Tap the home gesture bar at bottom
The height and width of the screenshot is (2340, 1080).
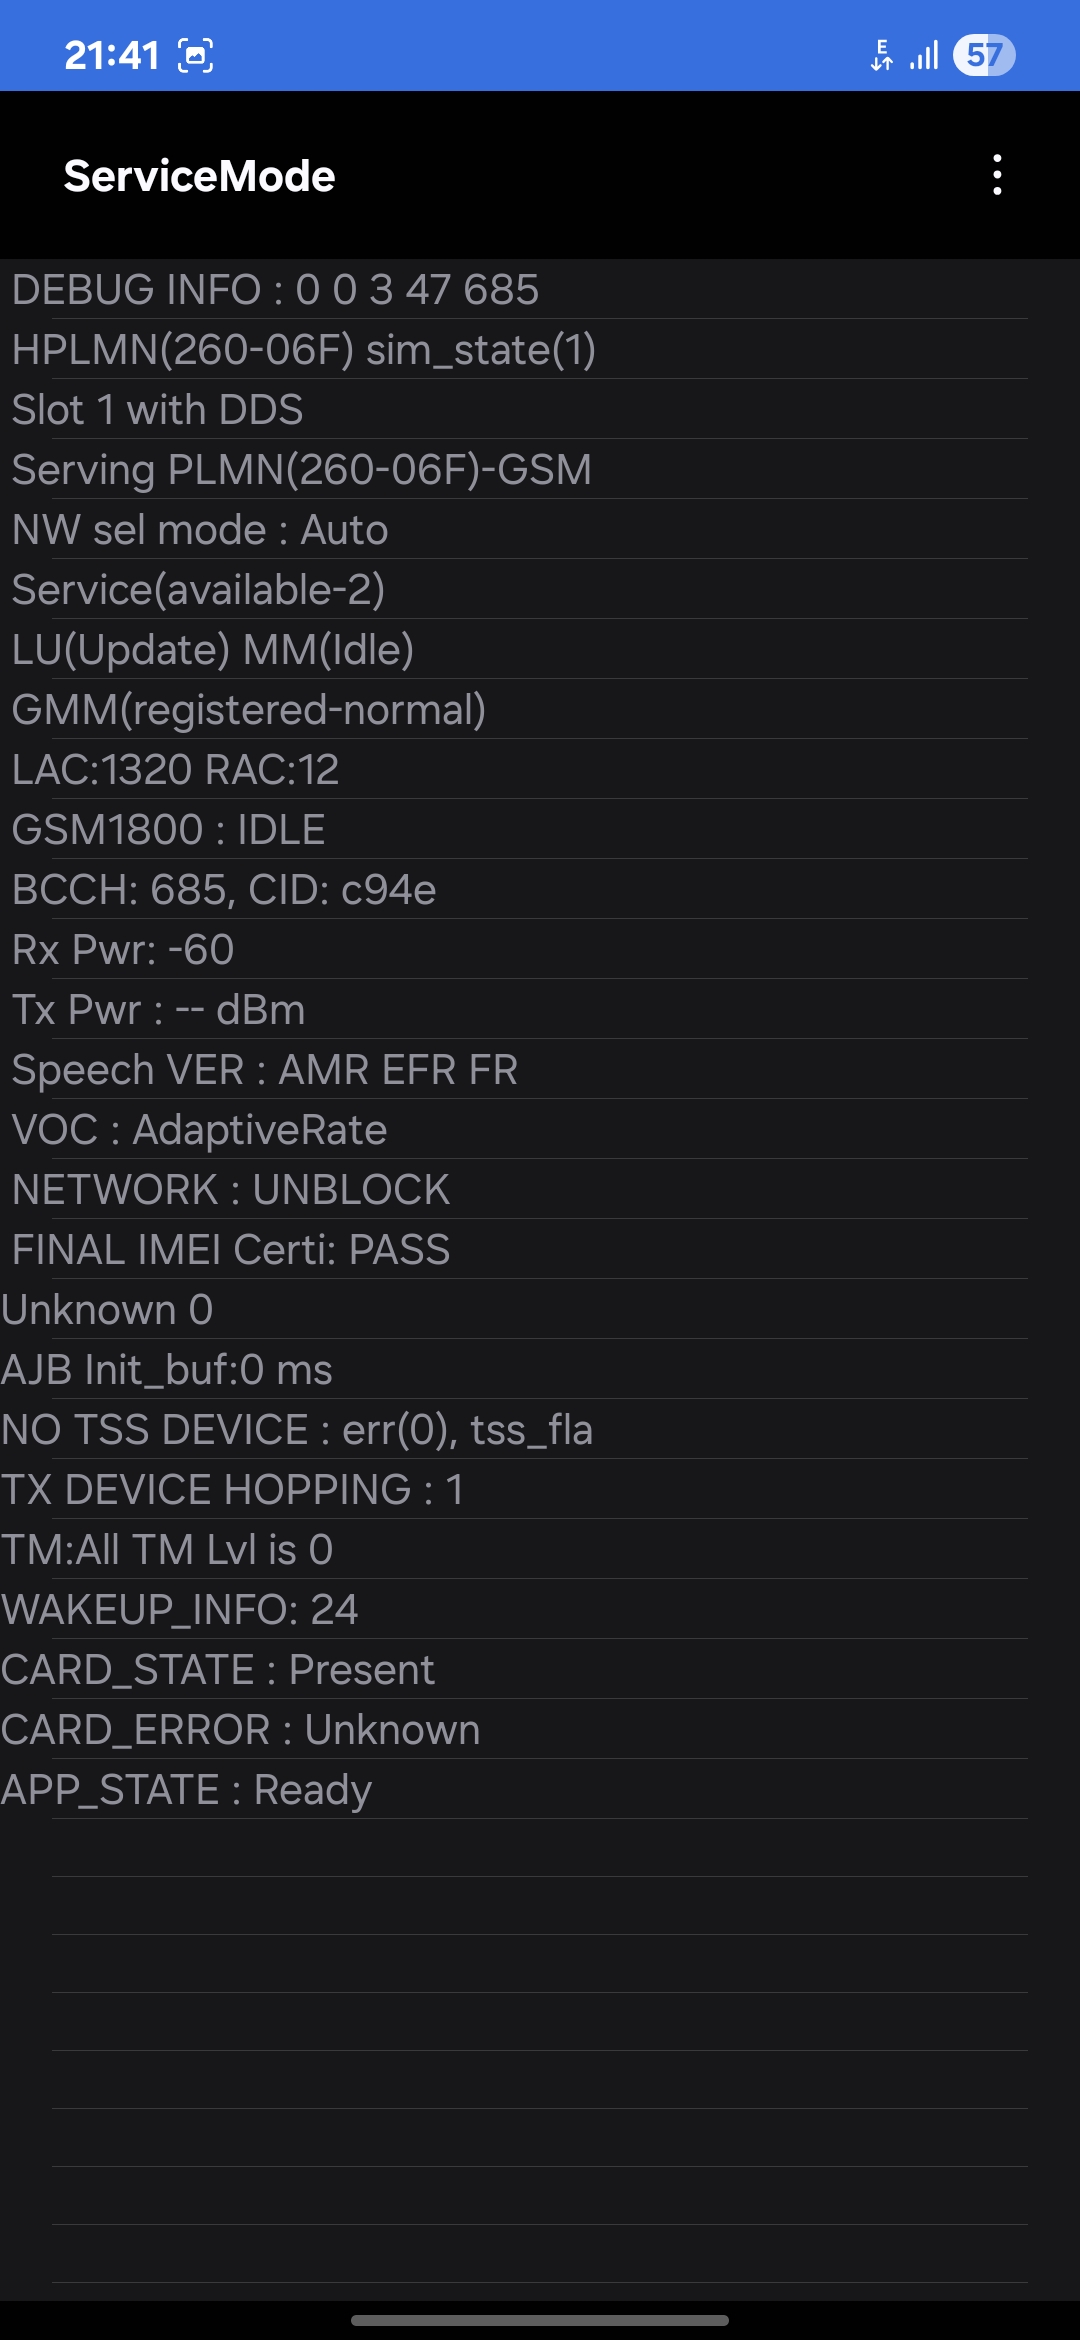pyautogui.click(x=540, y=2320)
